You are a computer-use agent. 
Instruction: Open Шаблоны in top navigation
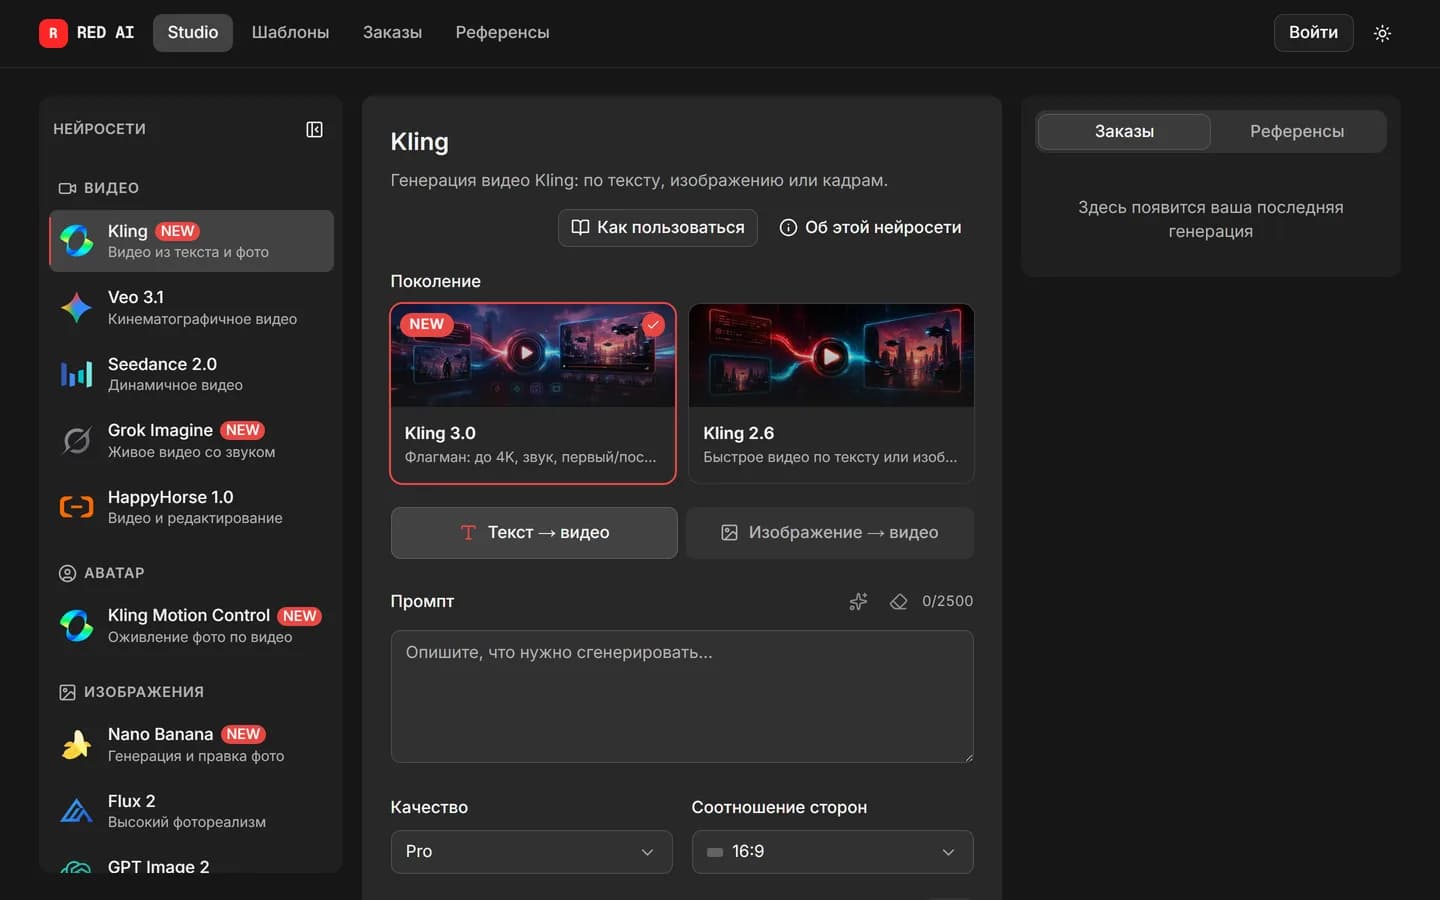pos(290,32)
